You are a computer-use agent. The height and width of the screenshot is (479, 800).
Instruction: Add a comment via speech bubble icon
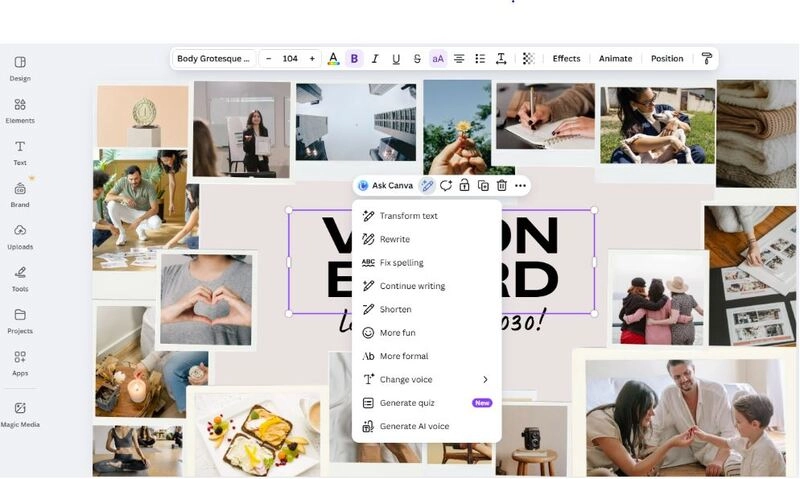(x=446, y=186)
